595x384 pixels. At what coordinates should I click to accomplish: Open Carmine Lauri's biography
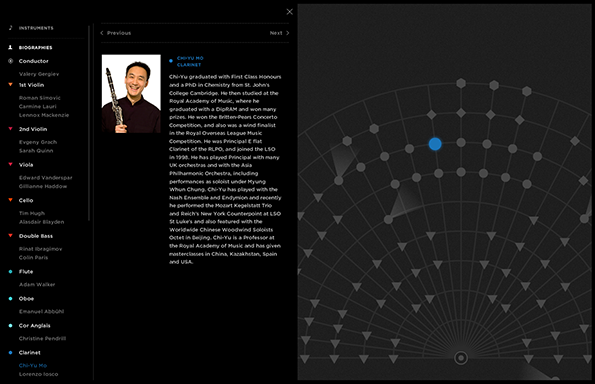point(38,107)
